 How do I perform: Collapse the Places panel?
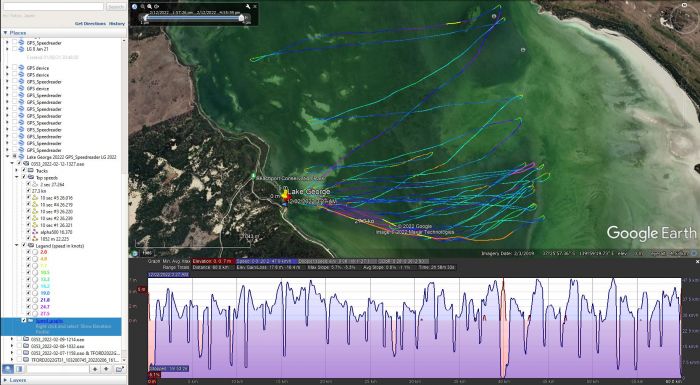pyautogui.click(x=5, y=33)
